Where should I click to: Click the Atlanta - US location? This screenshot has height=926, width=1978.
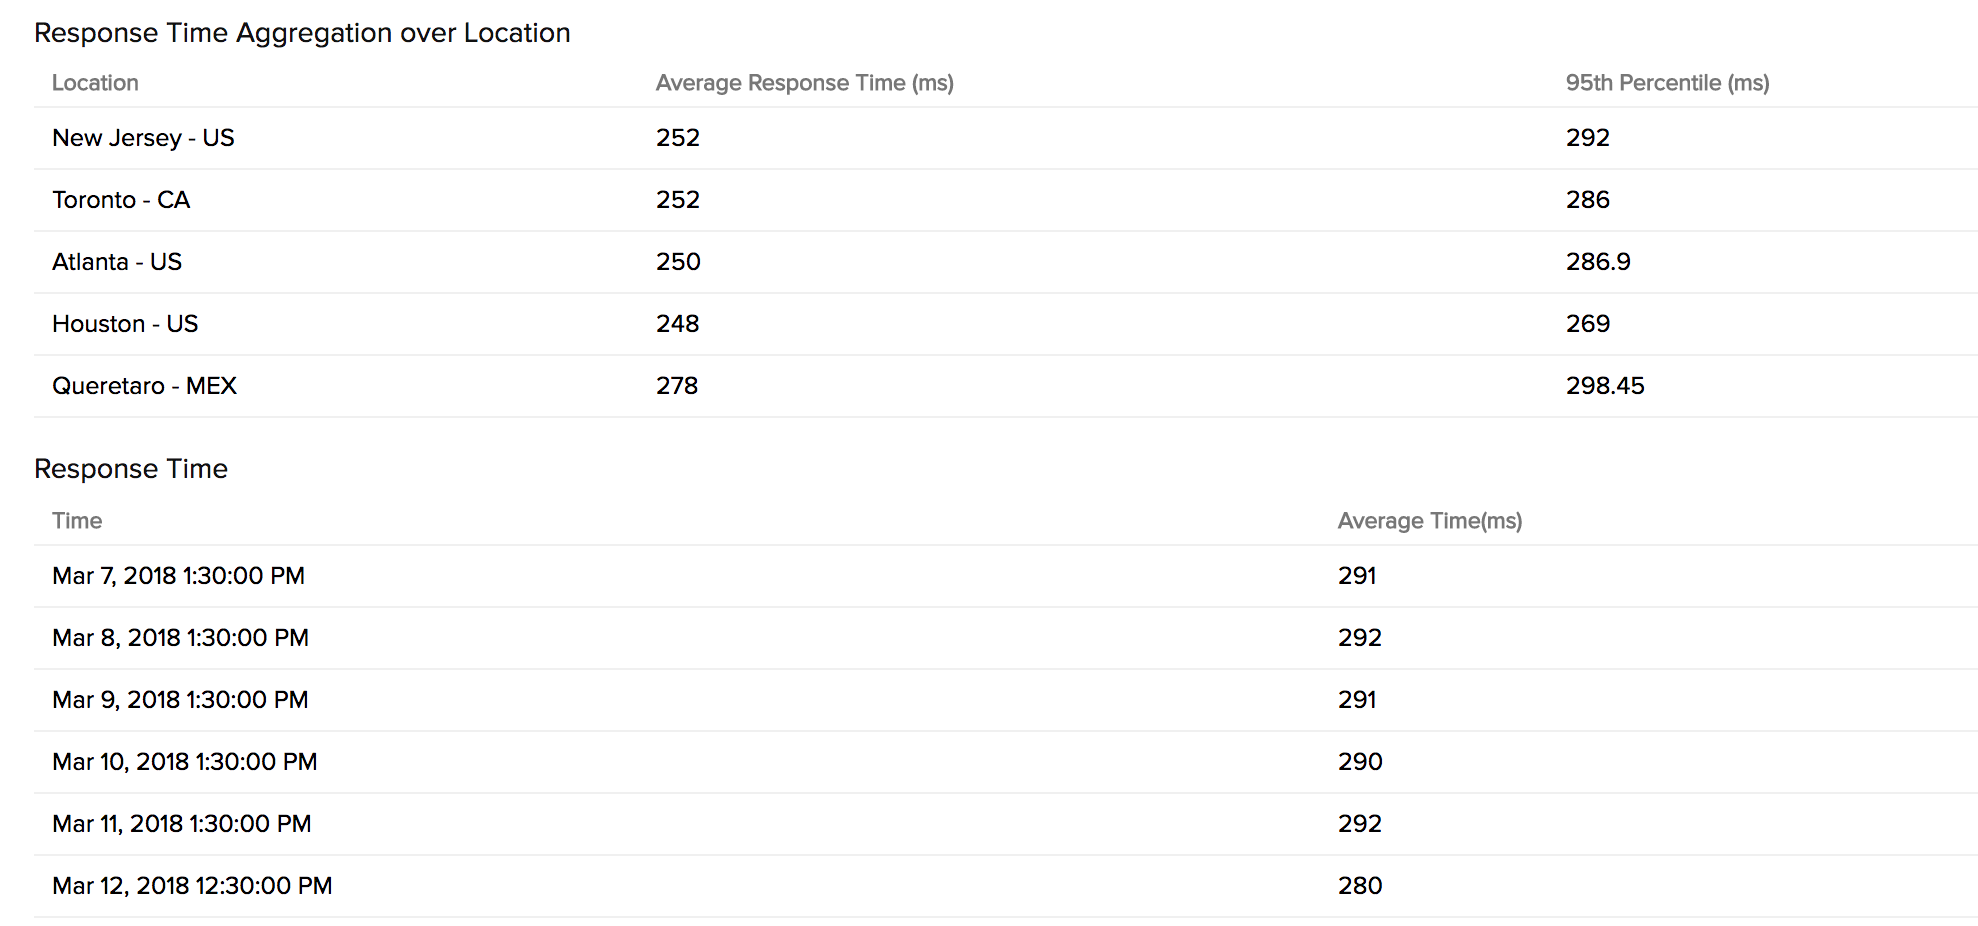[117, 262]
